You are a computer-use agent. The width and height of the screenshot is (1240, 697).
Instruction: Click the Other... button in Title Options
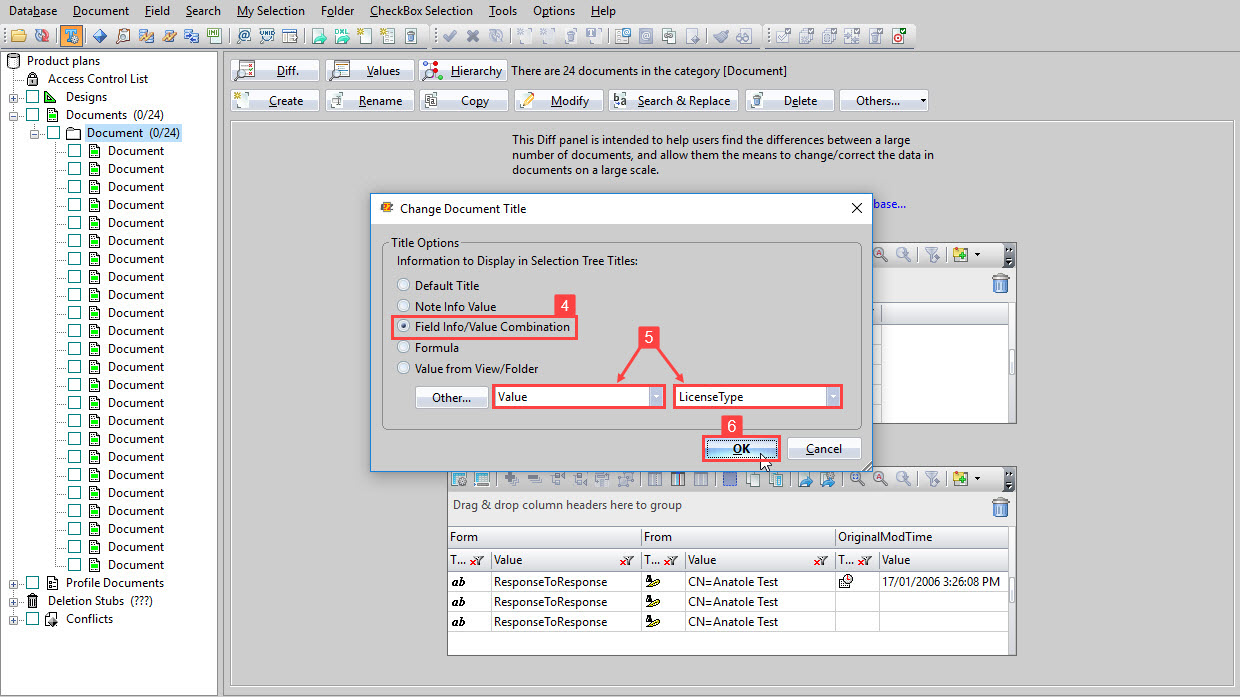(x=452, y=397)
